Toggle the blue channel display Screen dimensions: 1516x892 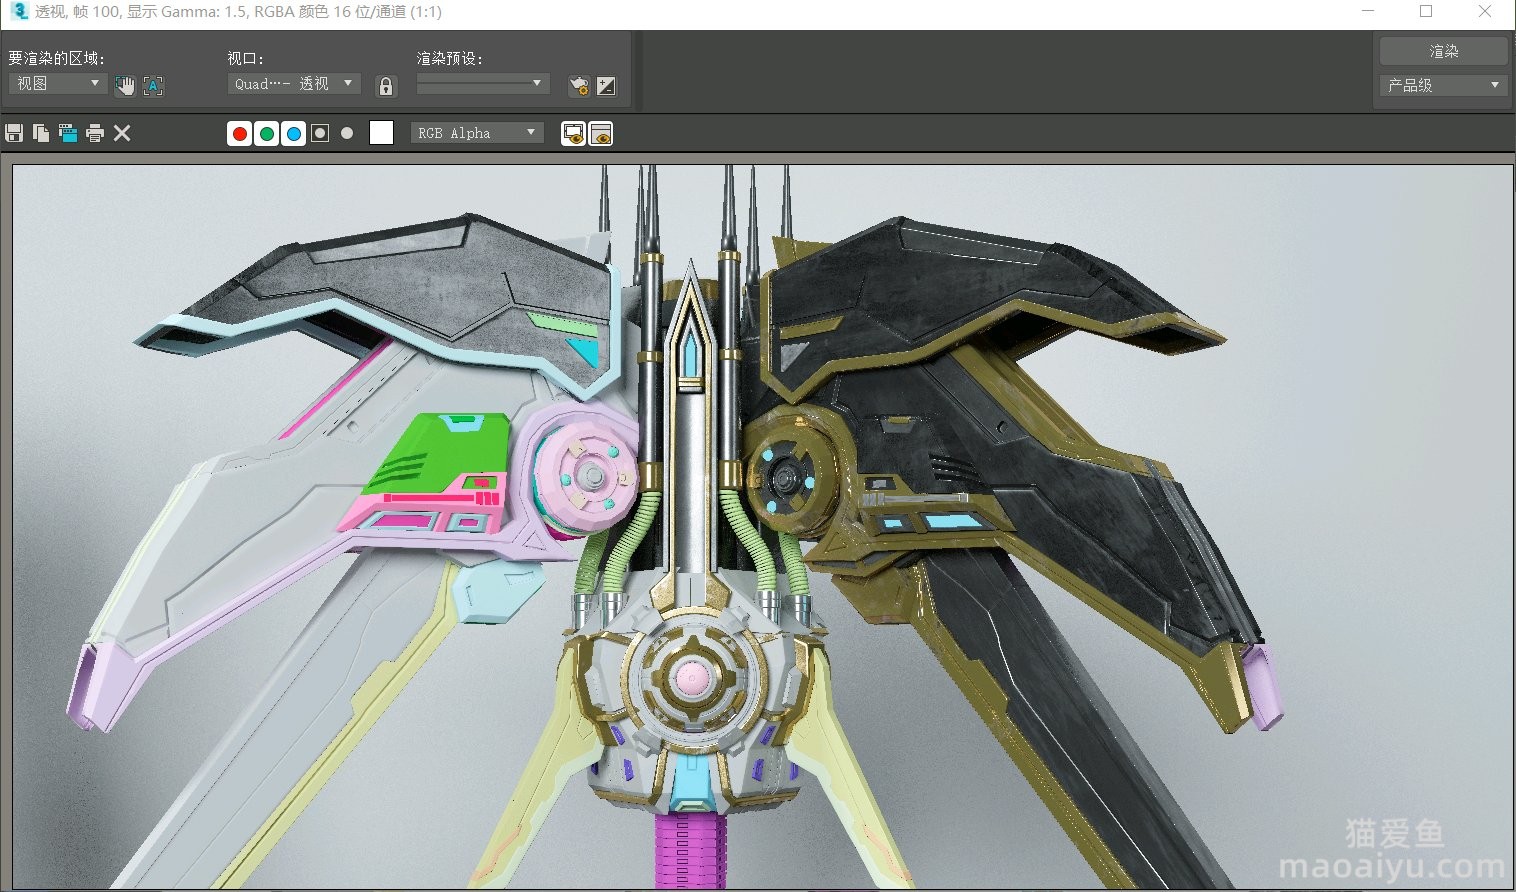point(294,133)
